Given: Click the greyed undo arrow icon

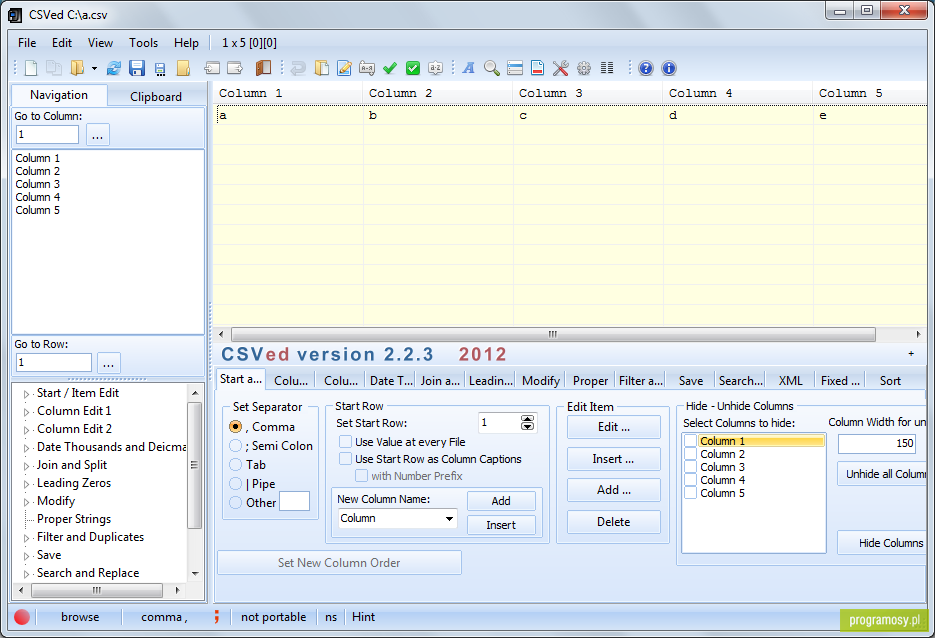Looking at the screenshot, I should pyautogui.click(x=298, y=69).
